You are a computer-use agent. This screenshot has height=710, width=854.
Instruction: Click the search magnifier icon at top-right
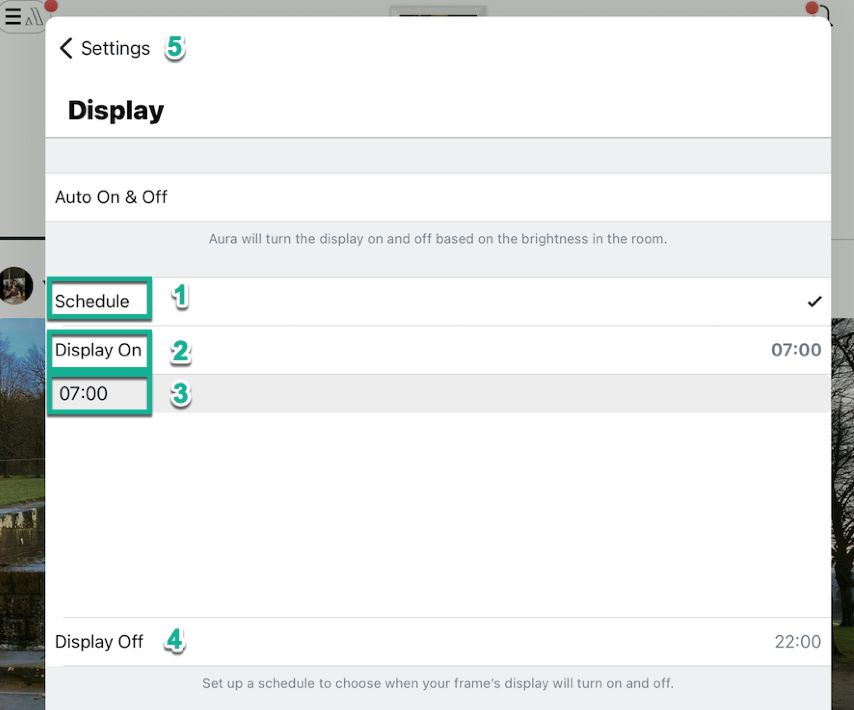[824, 14]
